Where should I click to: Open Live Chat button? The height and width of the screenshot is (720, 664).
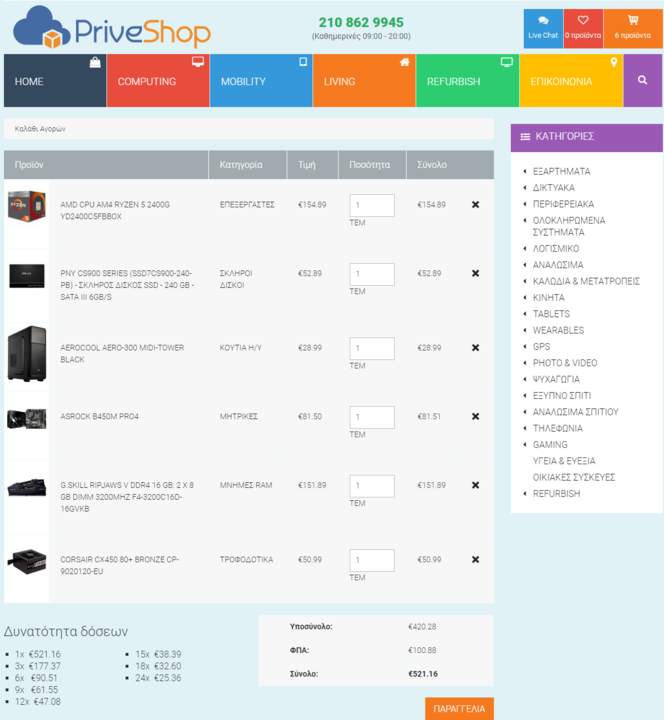point(543,28)
